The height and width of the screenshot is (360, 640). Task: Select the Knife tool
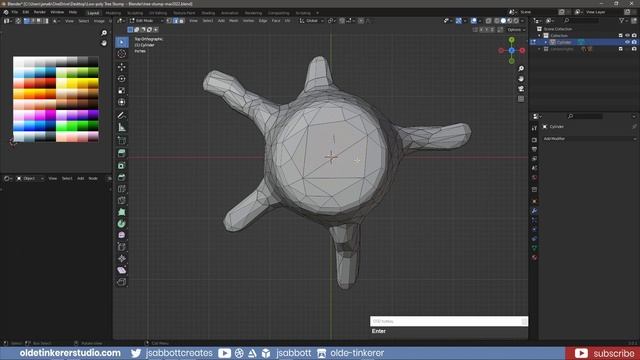pyautogui.click(x=122, y=200)
